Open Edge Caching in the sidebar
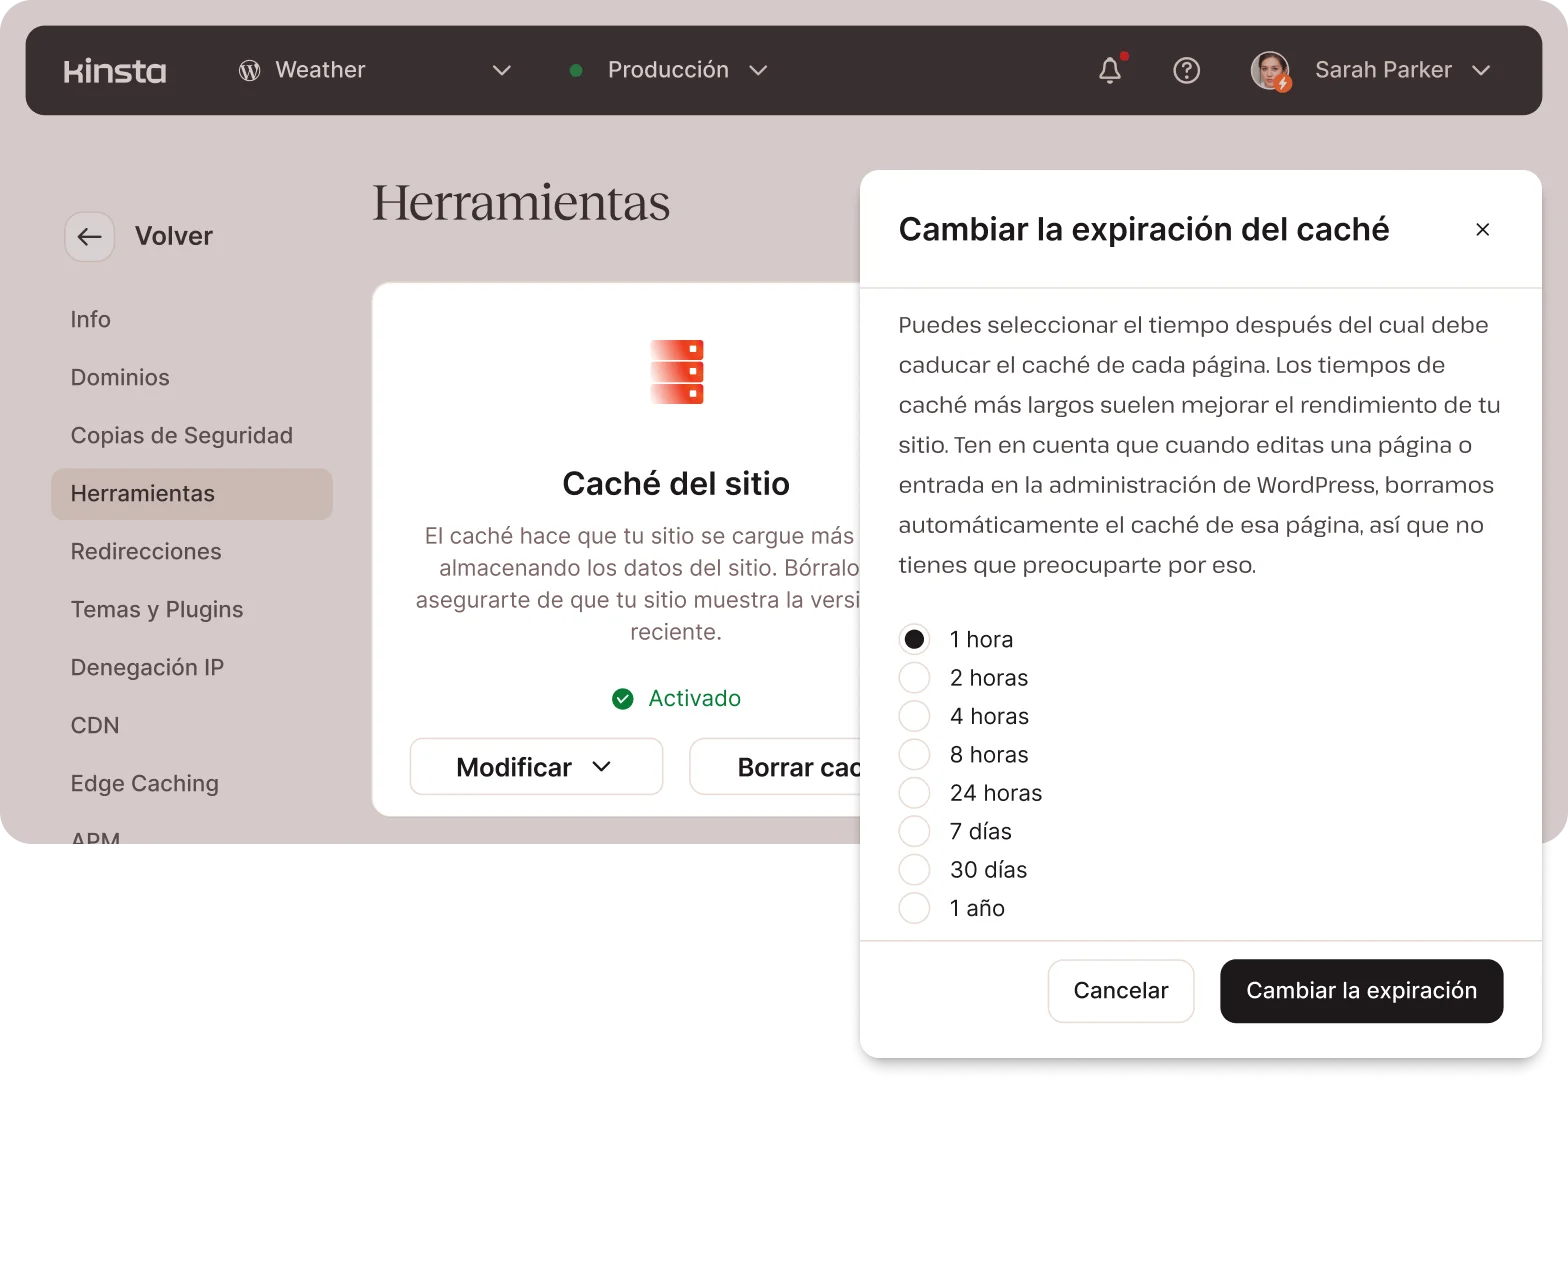This screenshot has width=1568, height=1280. coord(145,784)
